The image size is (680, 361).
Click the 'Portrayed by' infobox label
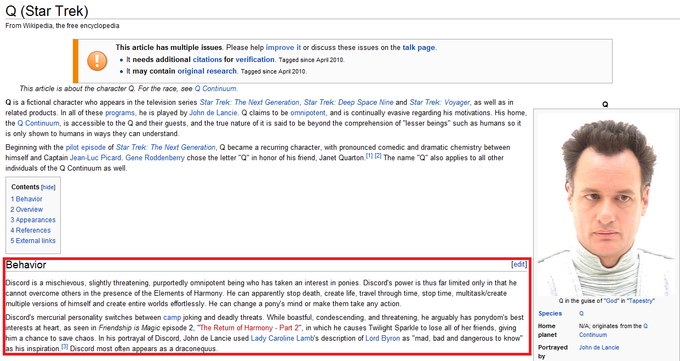point(553,352)
